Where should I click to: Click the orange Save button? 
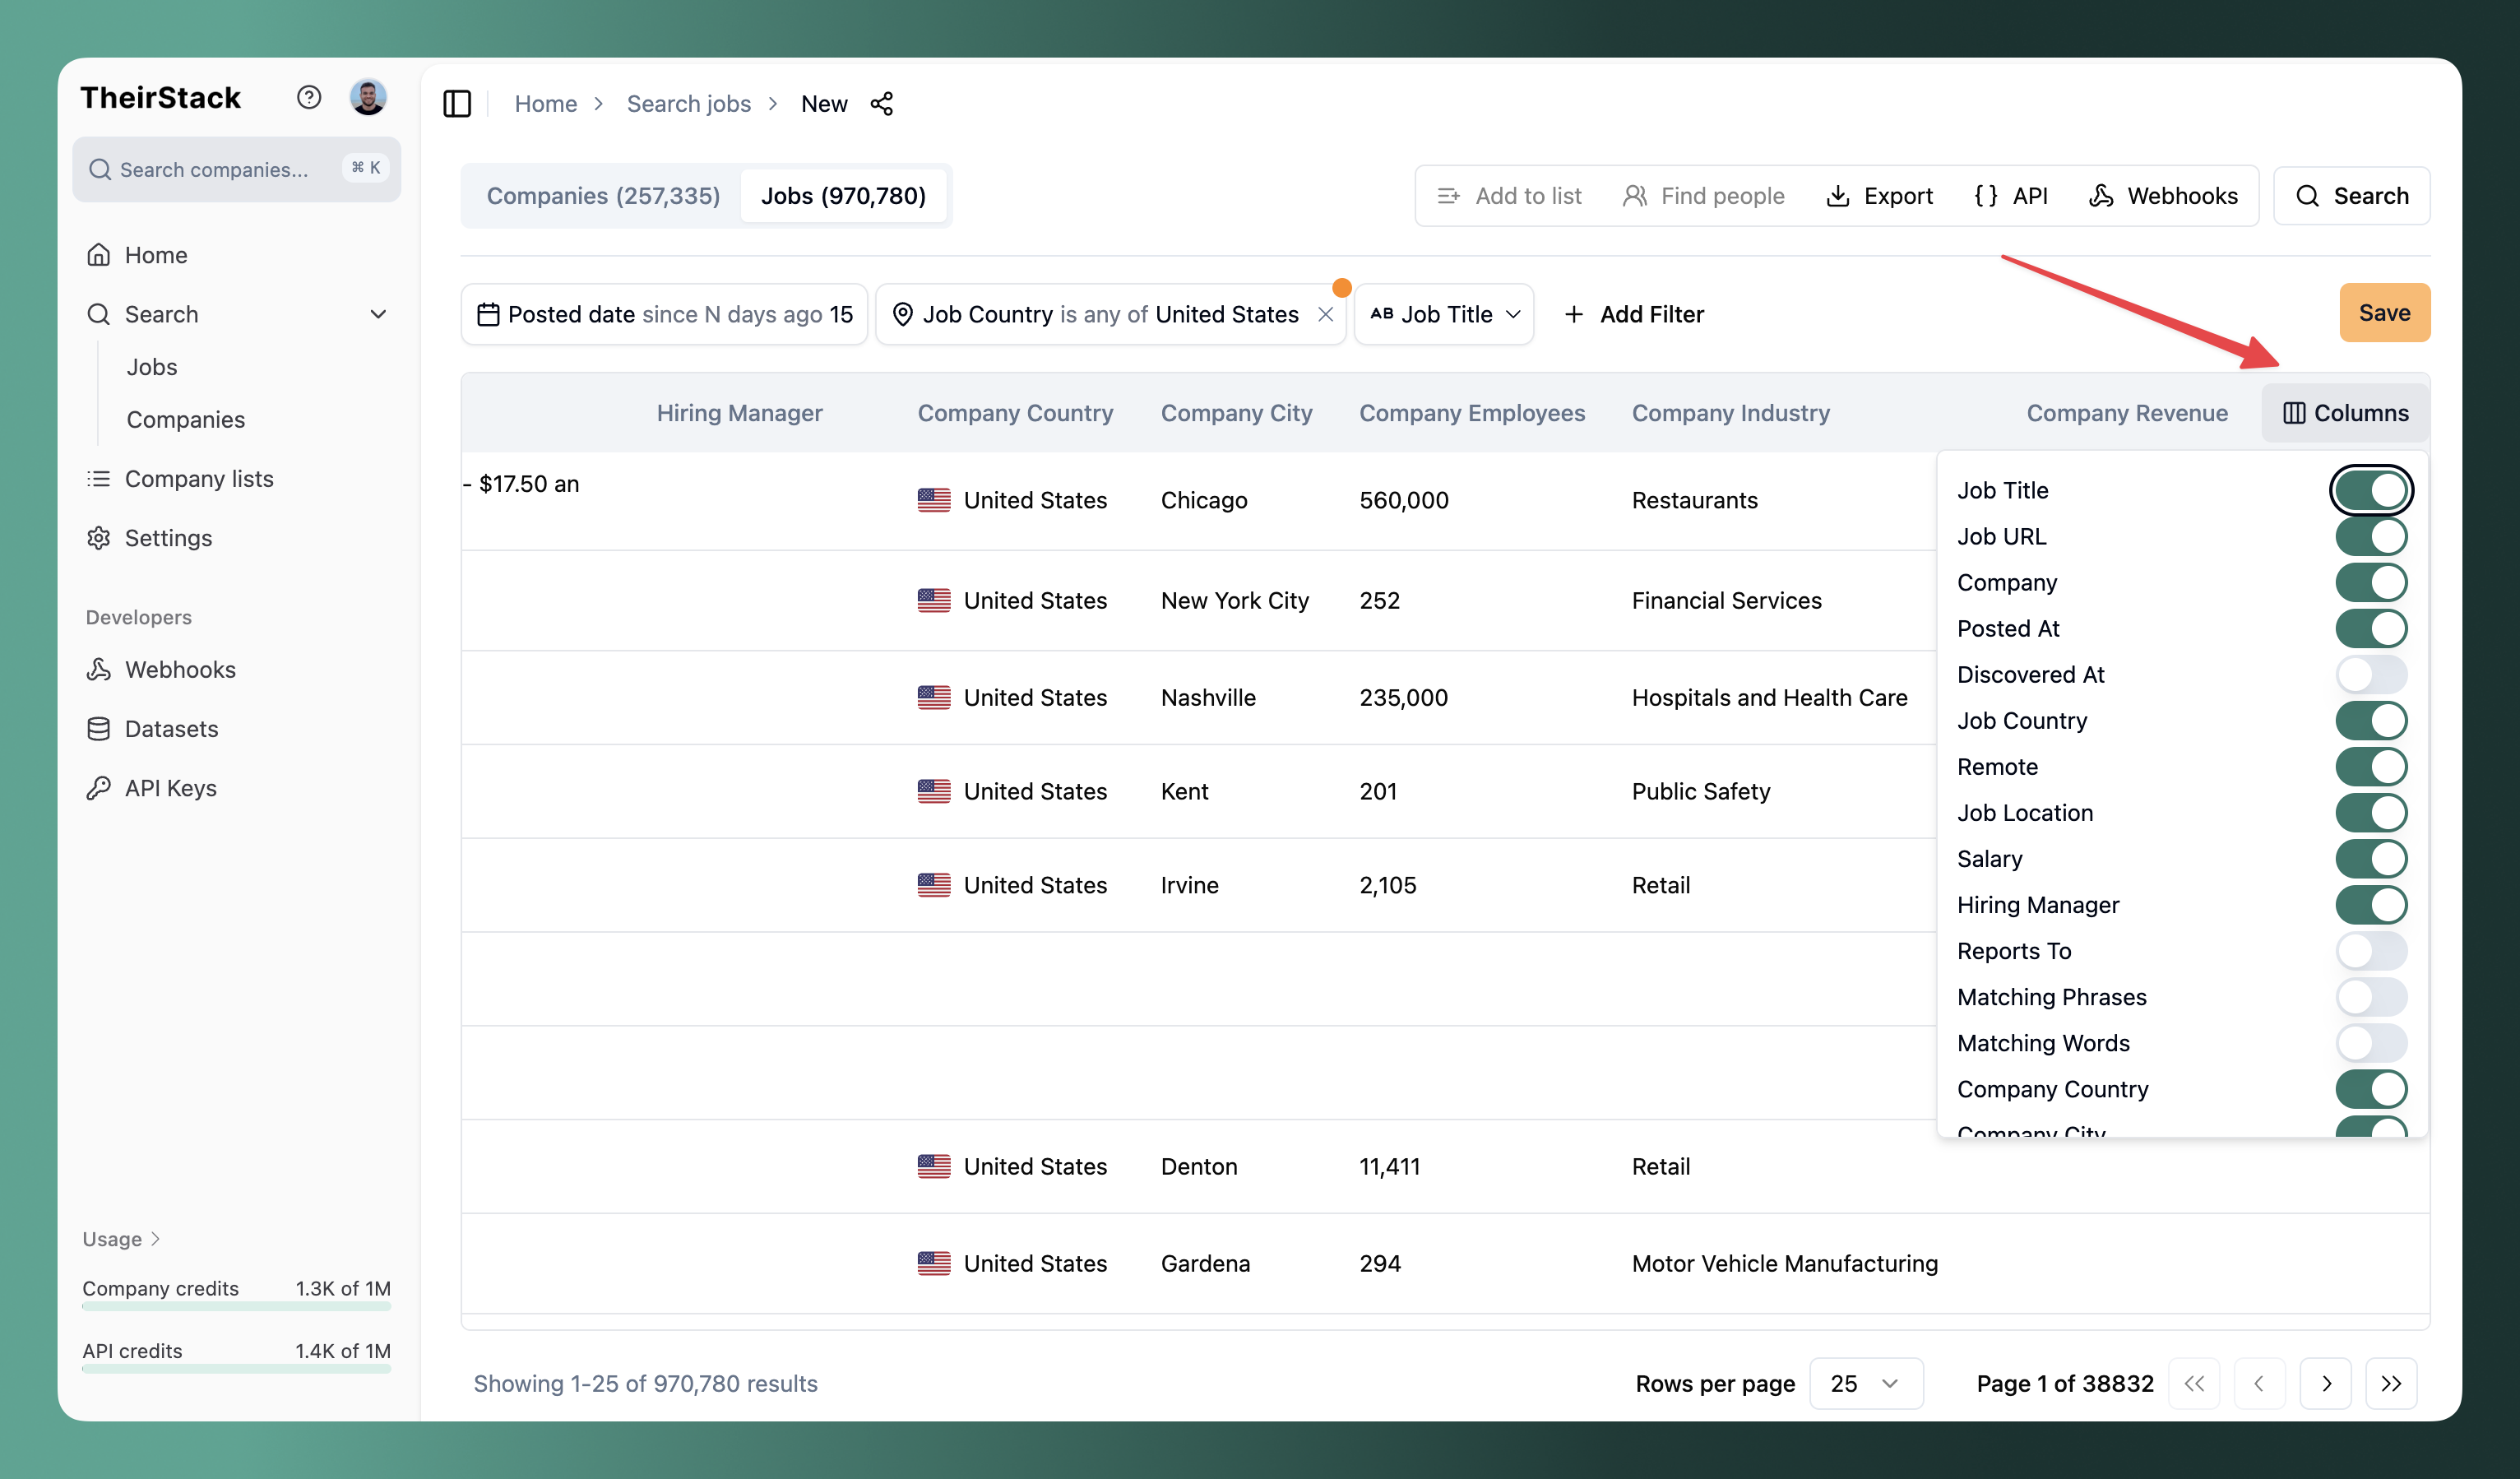tap(2384, 312)
